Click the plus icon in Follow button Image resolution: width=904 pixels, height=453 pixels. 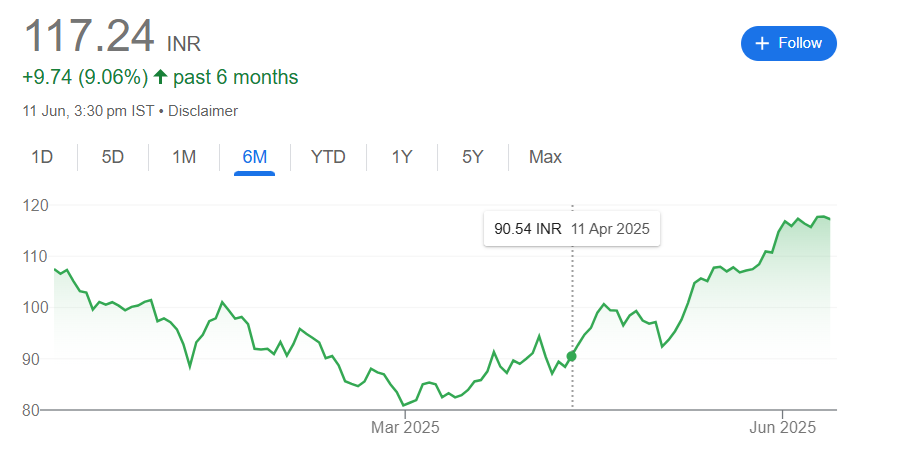(x=763, y=43)
